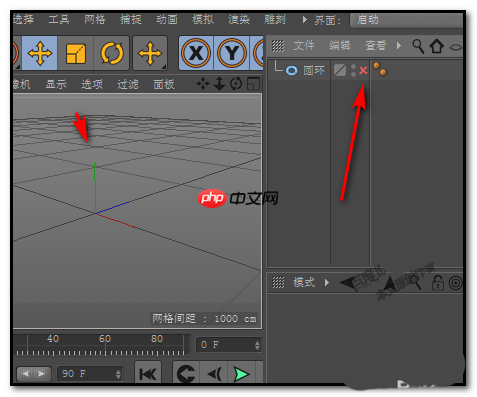
Task: Expand arrow next to 模式
Action: (327, 283)
